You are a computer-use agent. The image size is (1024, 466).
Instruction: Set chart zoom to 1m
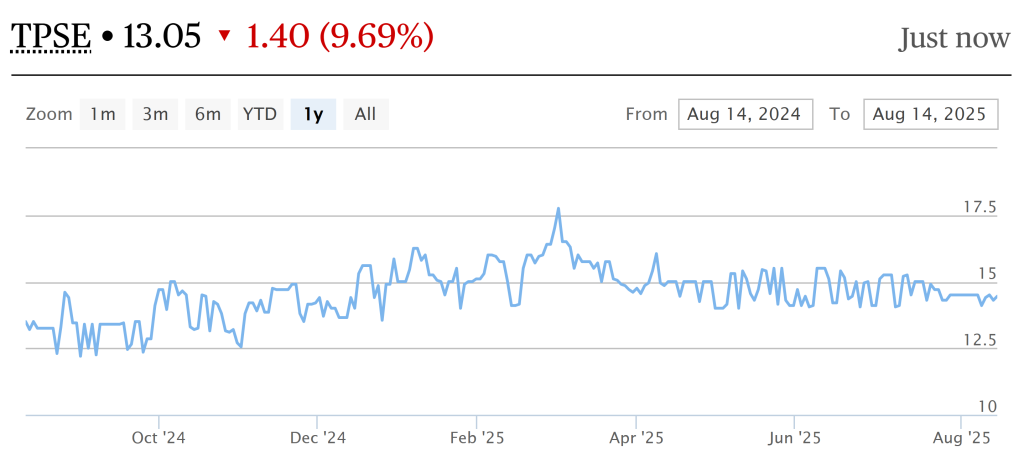click(x=103, y=114)
